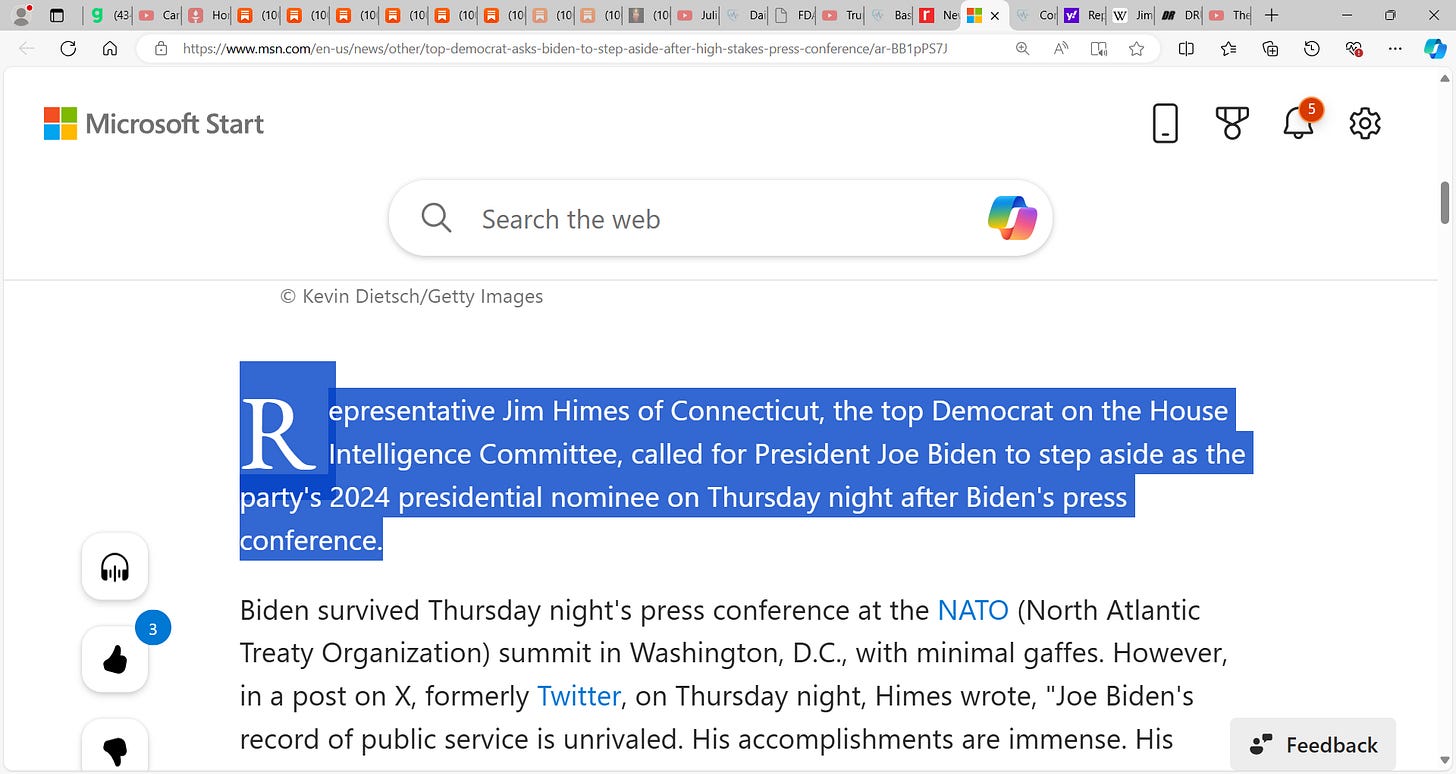
Task: Add this page to favorites with the star
Action: tap(1136, 48)
